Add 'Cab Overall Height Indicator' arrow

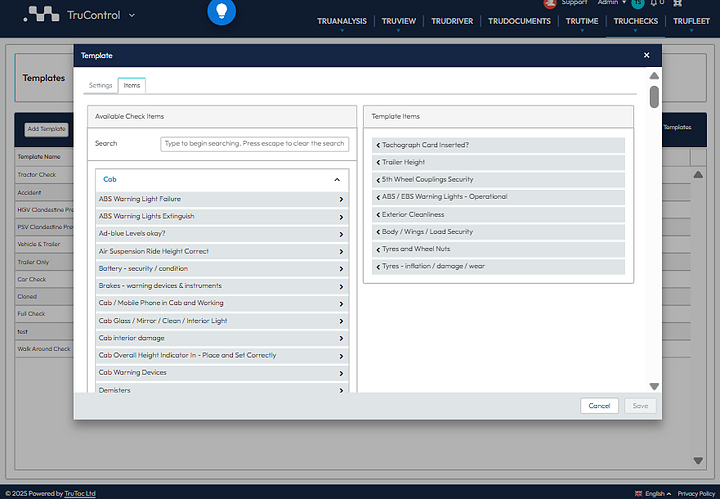(x=341, y=356)
